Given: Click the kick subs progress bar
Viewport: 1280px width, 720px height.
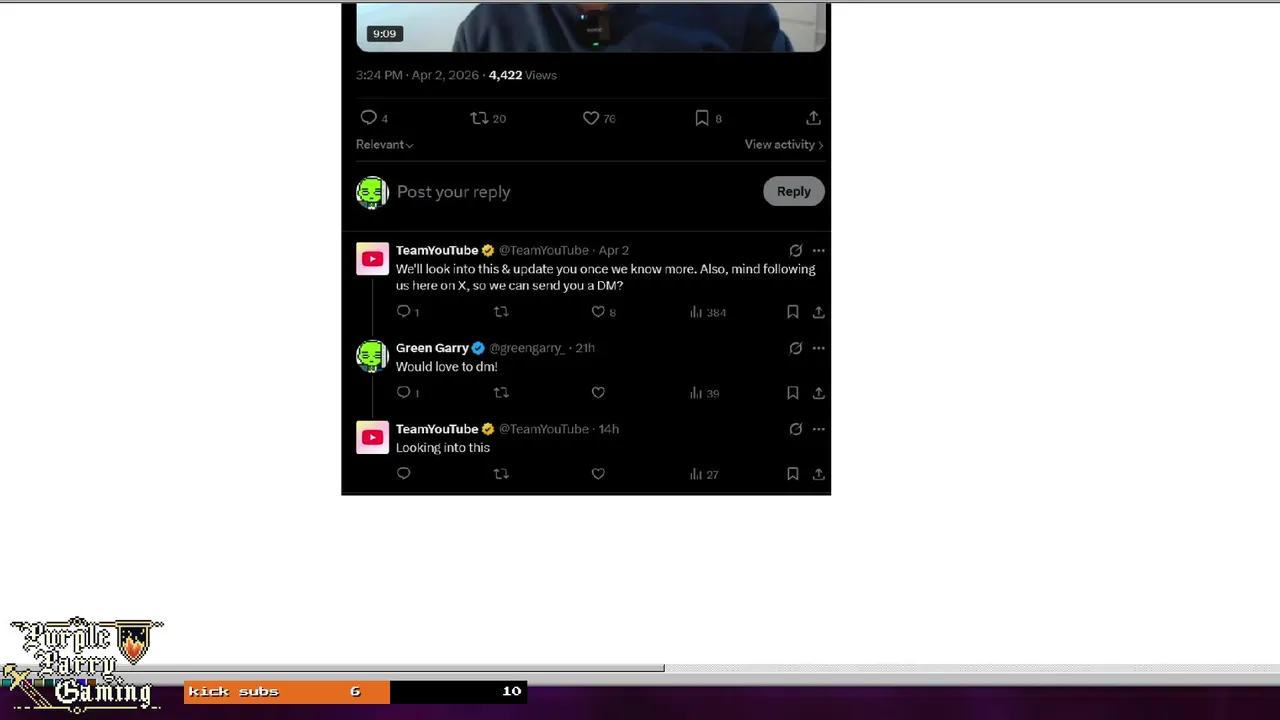Looking at the screenshot, I should click(356, 691).
